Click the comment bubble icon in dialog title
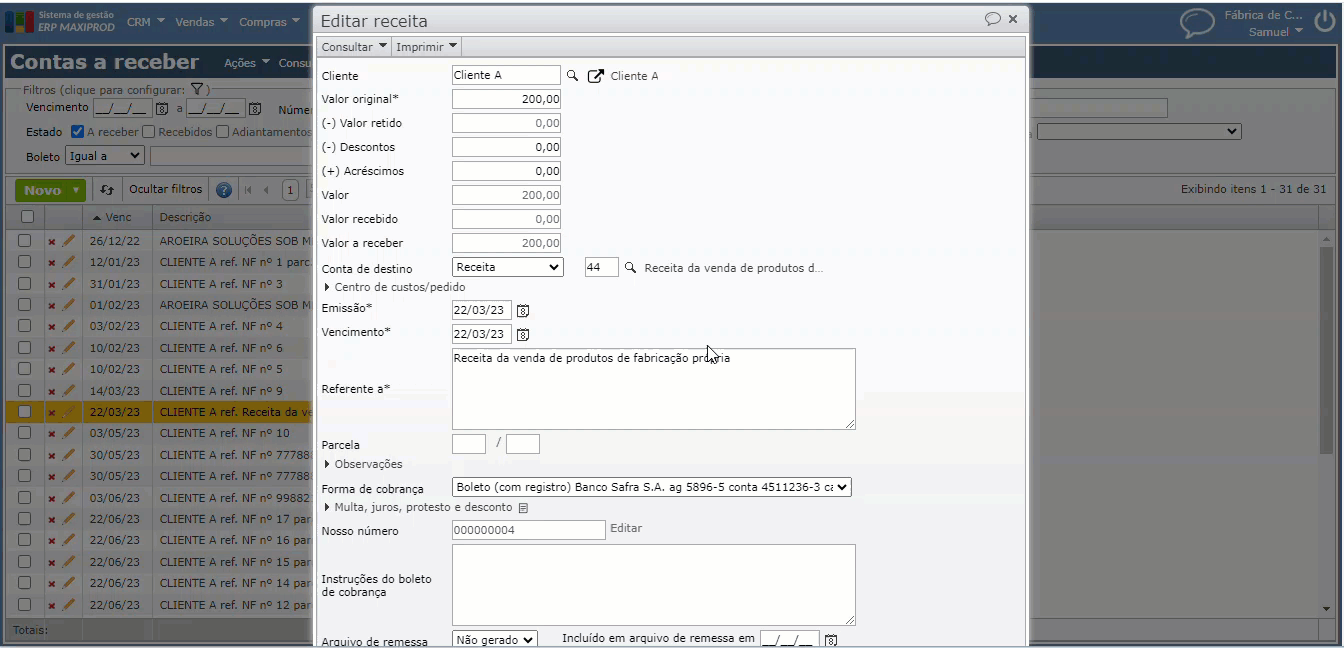The width and height of the screenshot is (1344, 648). pos(992,19)
